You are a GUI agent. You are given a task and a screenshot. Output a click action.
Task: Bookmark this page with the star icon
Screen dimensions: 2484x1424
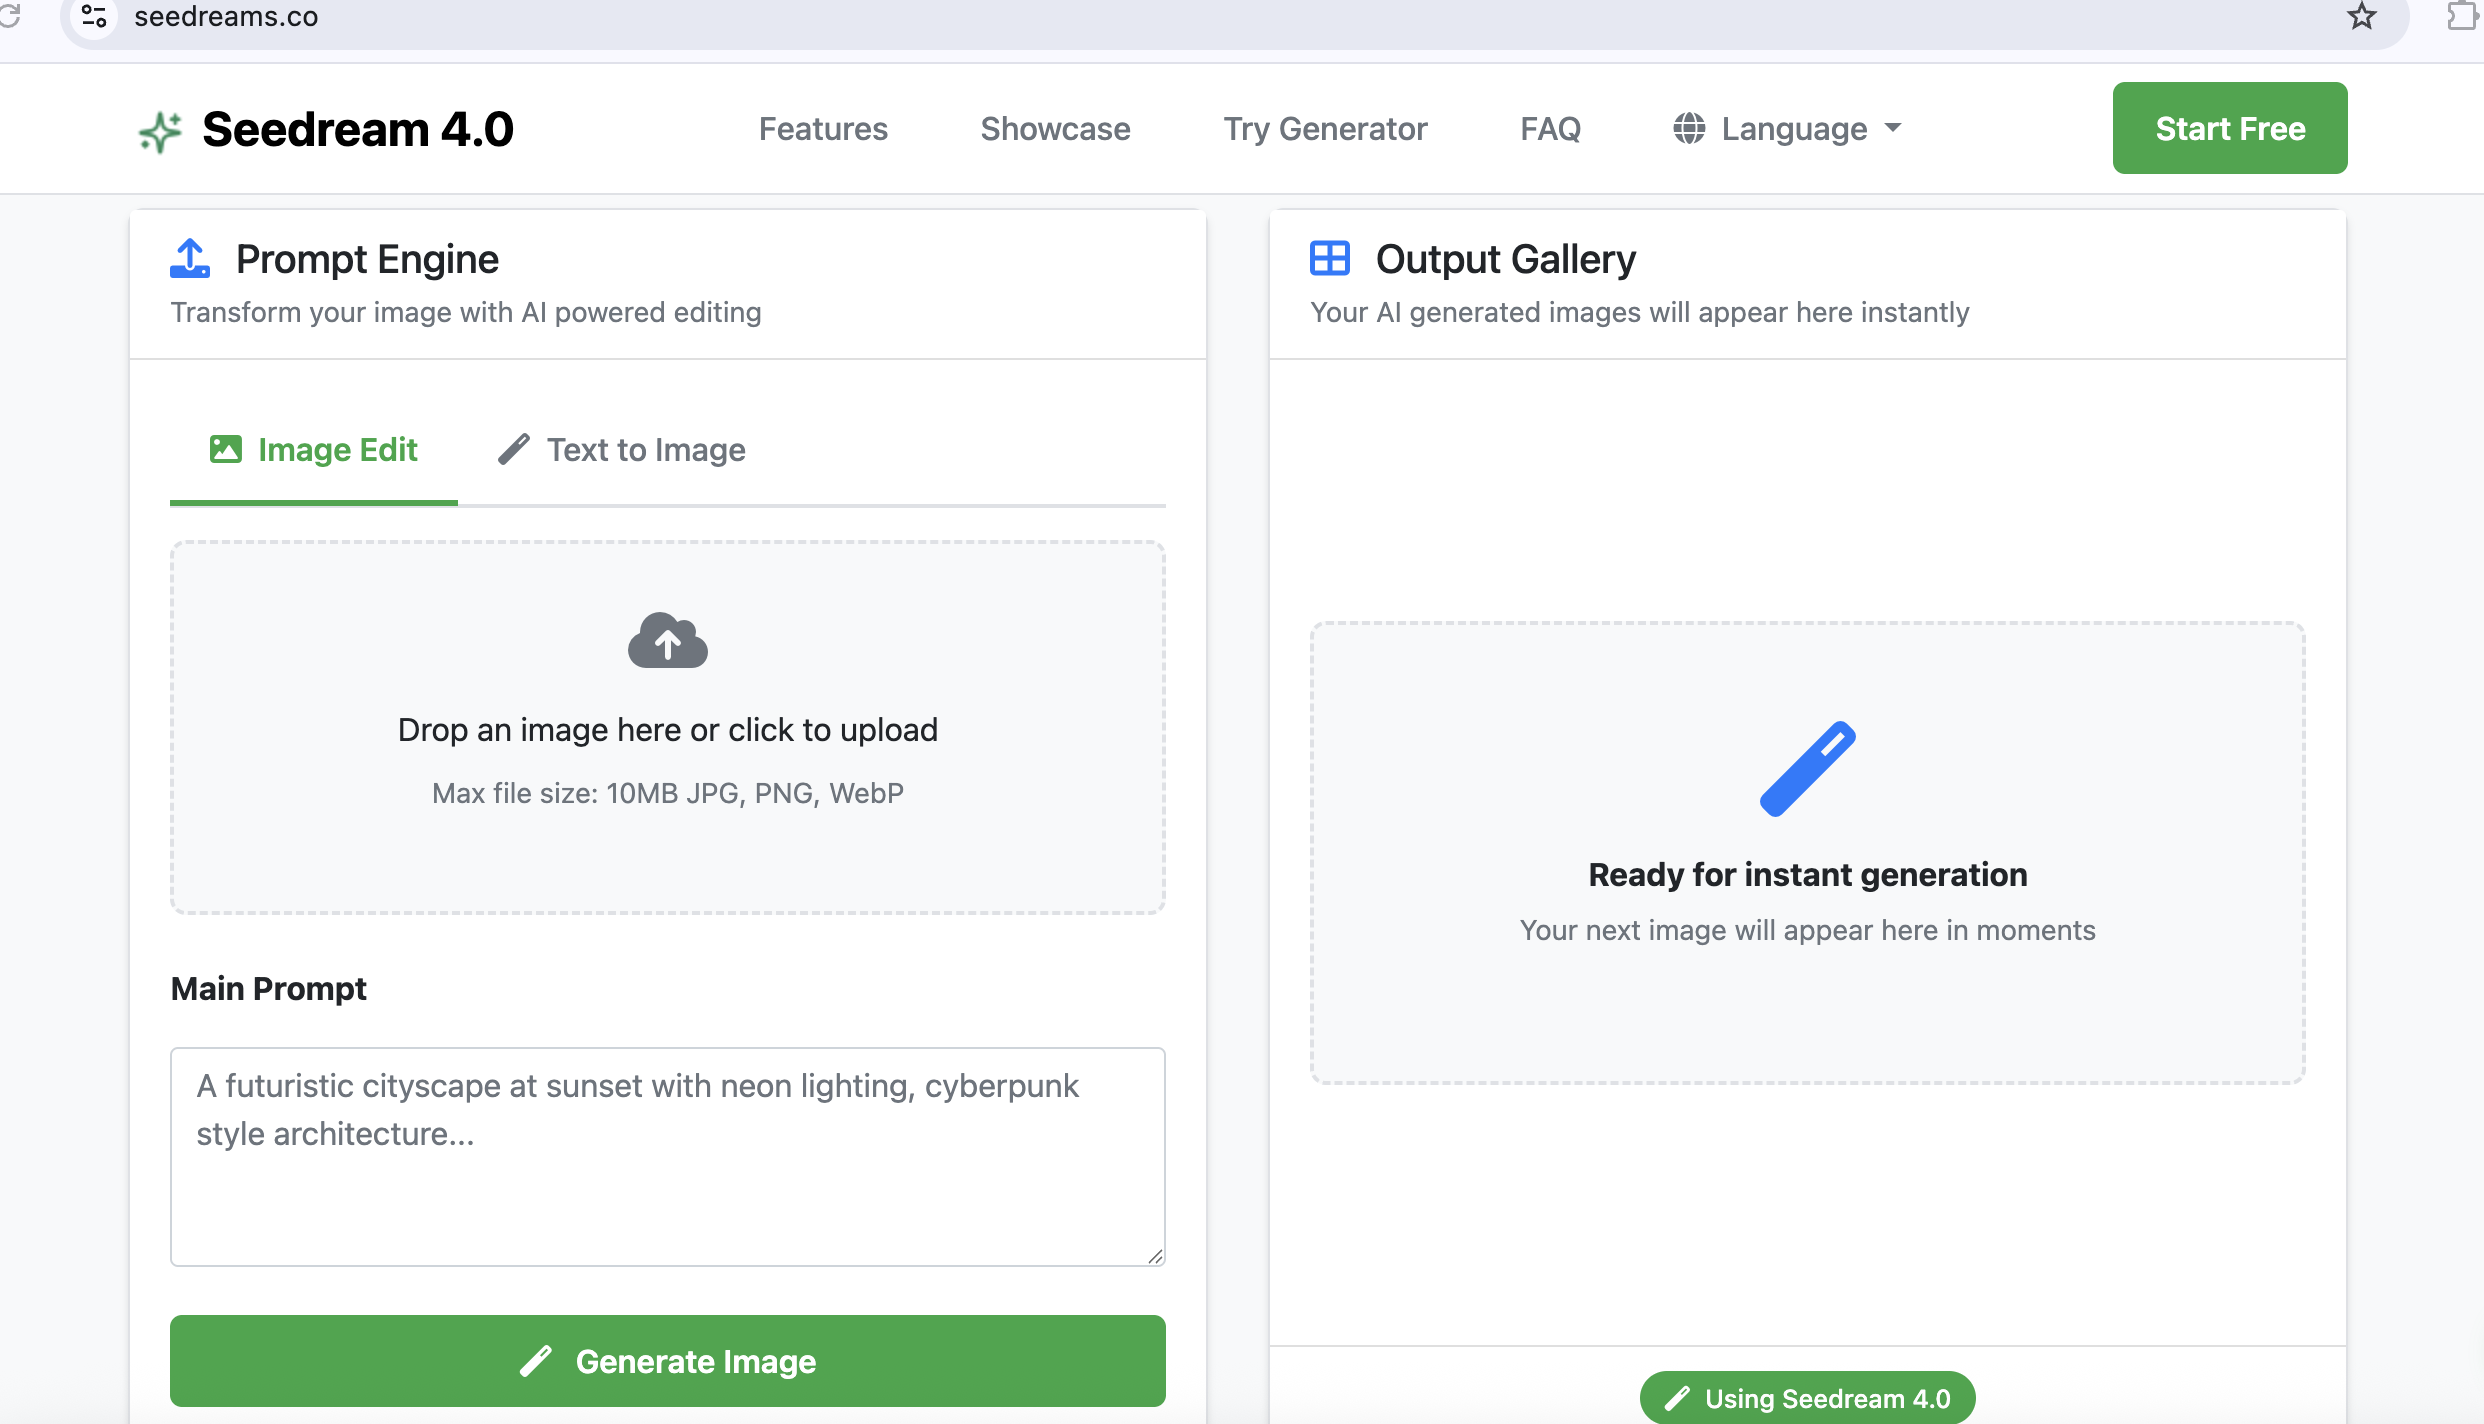(x=2362, y=16)
